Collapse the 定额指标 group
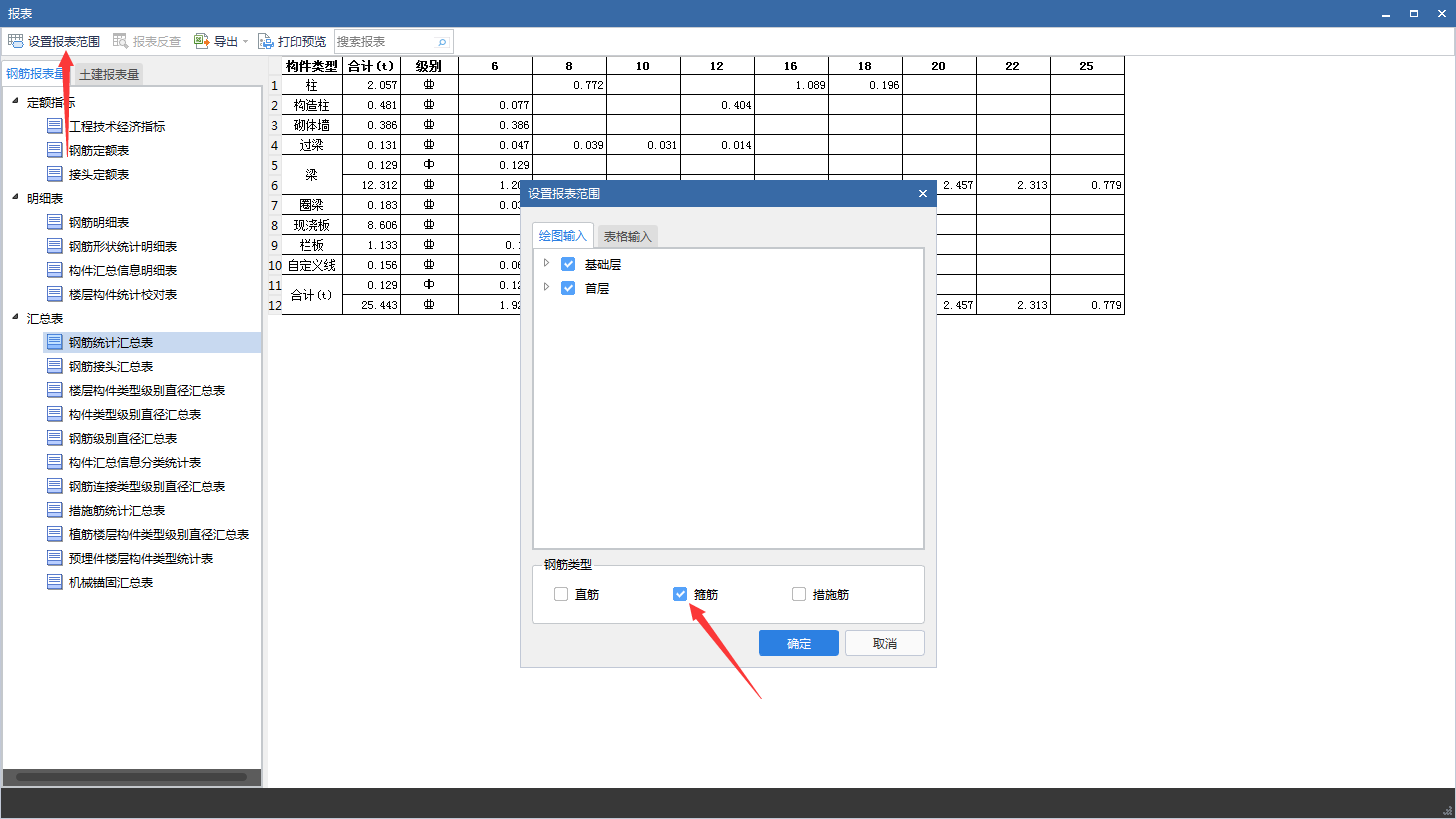The image size is (1456, 819). click(15, 102)
